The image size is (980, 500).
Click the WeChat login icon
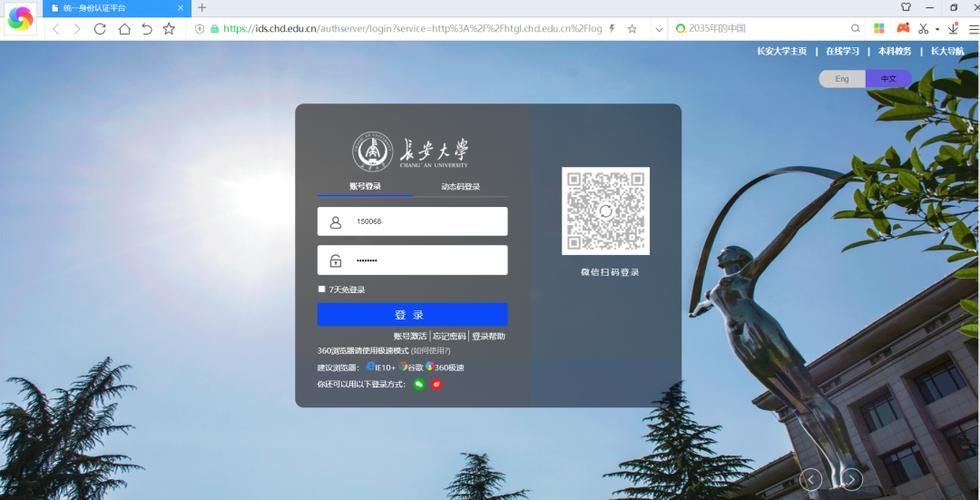pyautogui.click(x=419, y=384)
